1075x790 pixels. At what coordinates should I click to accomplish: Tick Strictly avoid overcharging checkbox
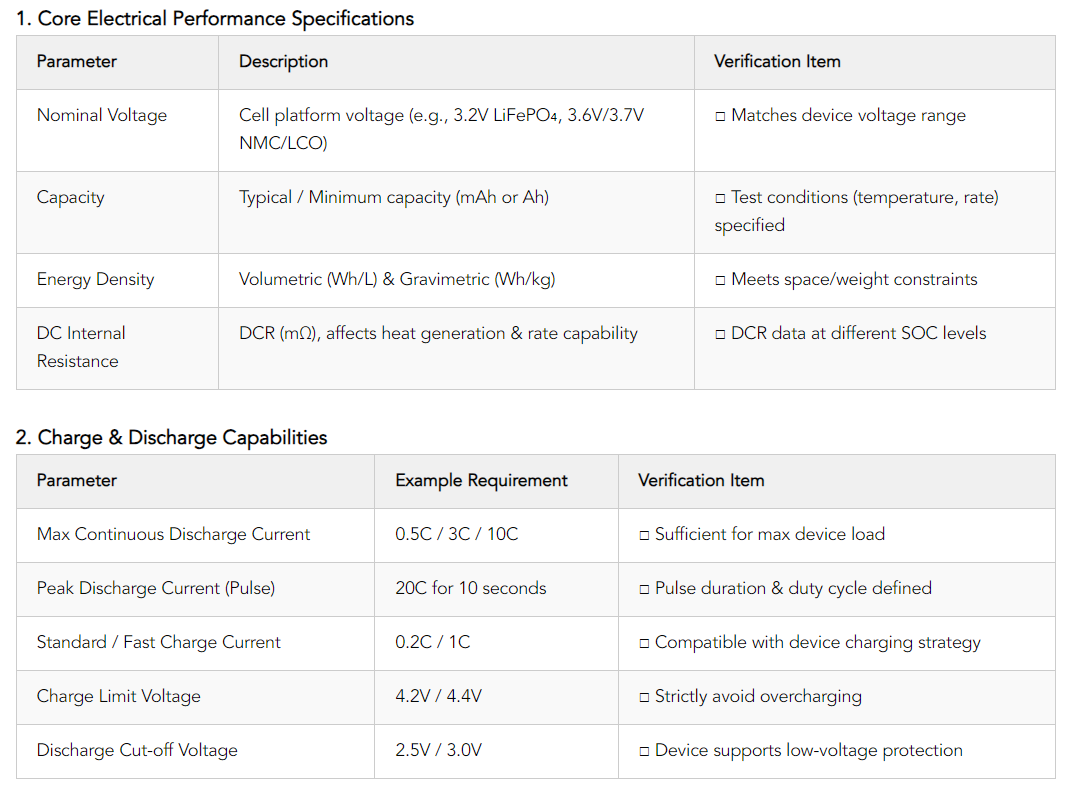(x=644, y=697)
